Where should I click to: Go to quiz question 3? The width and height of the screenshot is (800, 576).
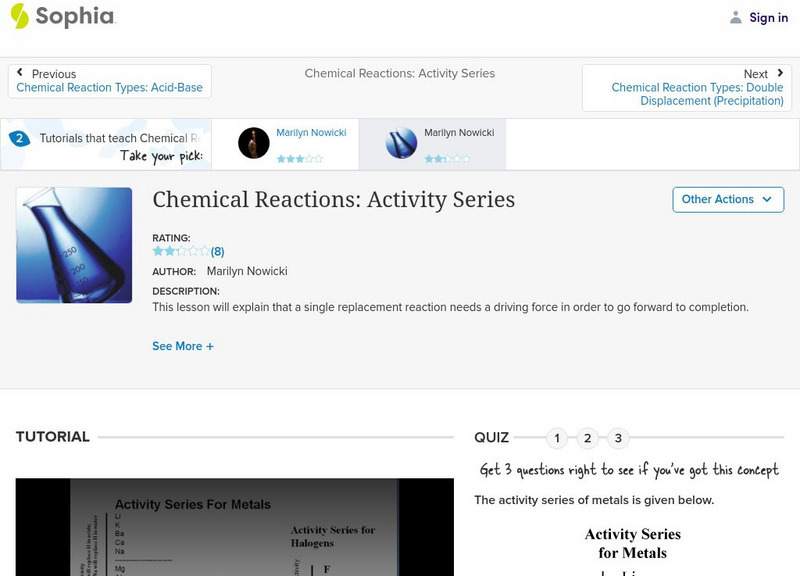618,438
